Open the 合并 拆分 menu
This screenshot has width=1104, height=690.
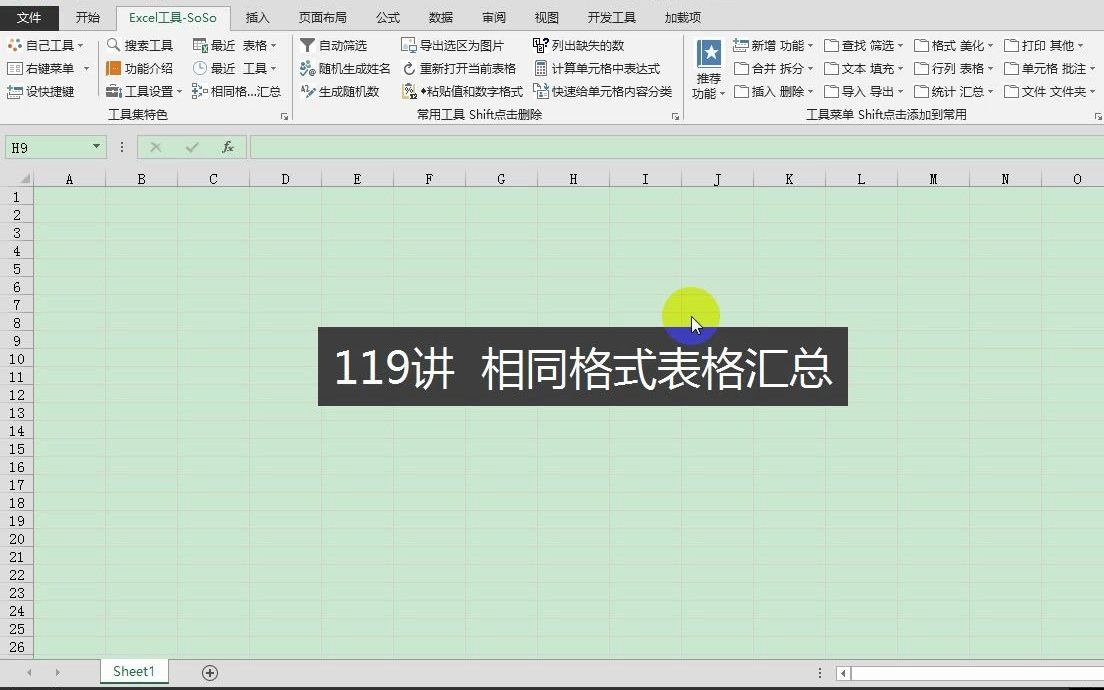(x=773, y=68)
